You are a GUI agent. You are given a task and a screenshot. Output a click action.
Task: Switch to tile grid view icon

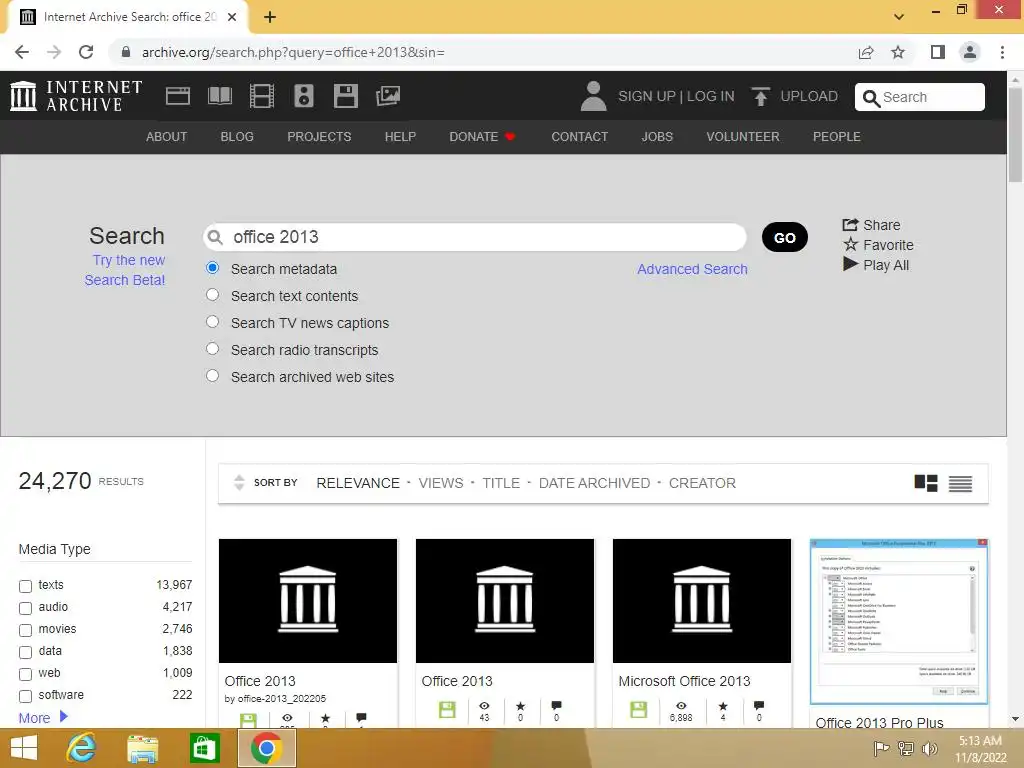coord(925,483)
